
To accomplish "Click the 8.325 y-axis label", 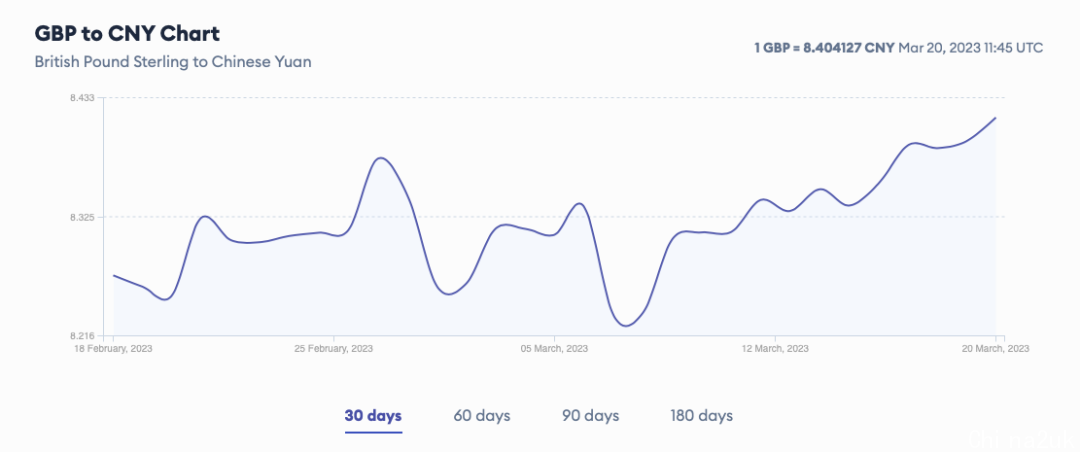I will pyautogui.click(x=82, y=217).
